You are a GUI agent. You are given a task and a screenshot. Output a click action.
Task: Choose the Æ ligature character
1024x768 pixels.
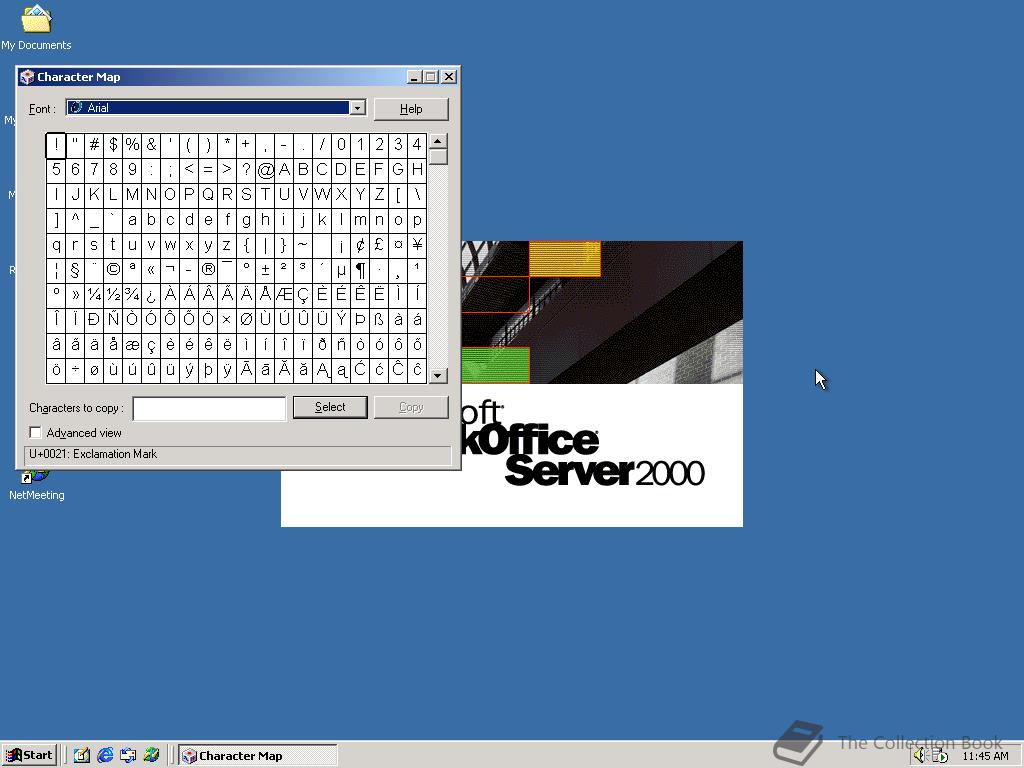pos(284,295)
